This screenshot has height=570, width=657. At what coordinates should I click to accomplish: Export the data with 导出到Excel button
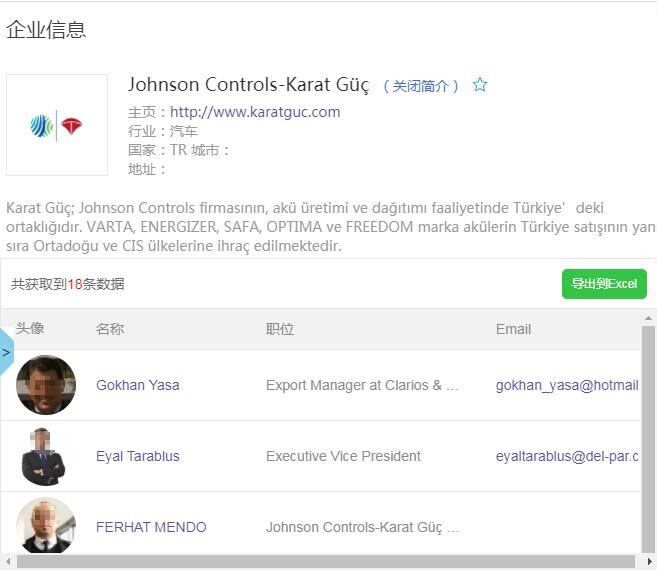[x=604, y=284]
